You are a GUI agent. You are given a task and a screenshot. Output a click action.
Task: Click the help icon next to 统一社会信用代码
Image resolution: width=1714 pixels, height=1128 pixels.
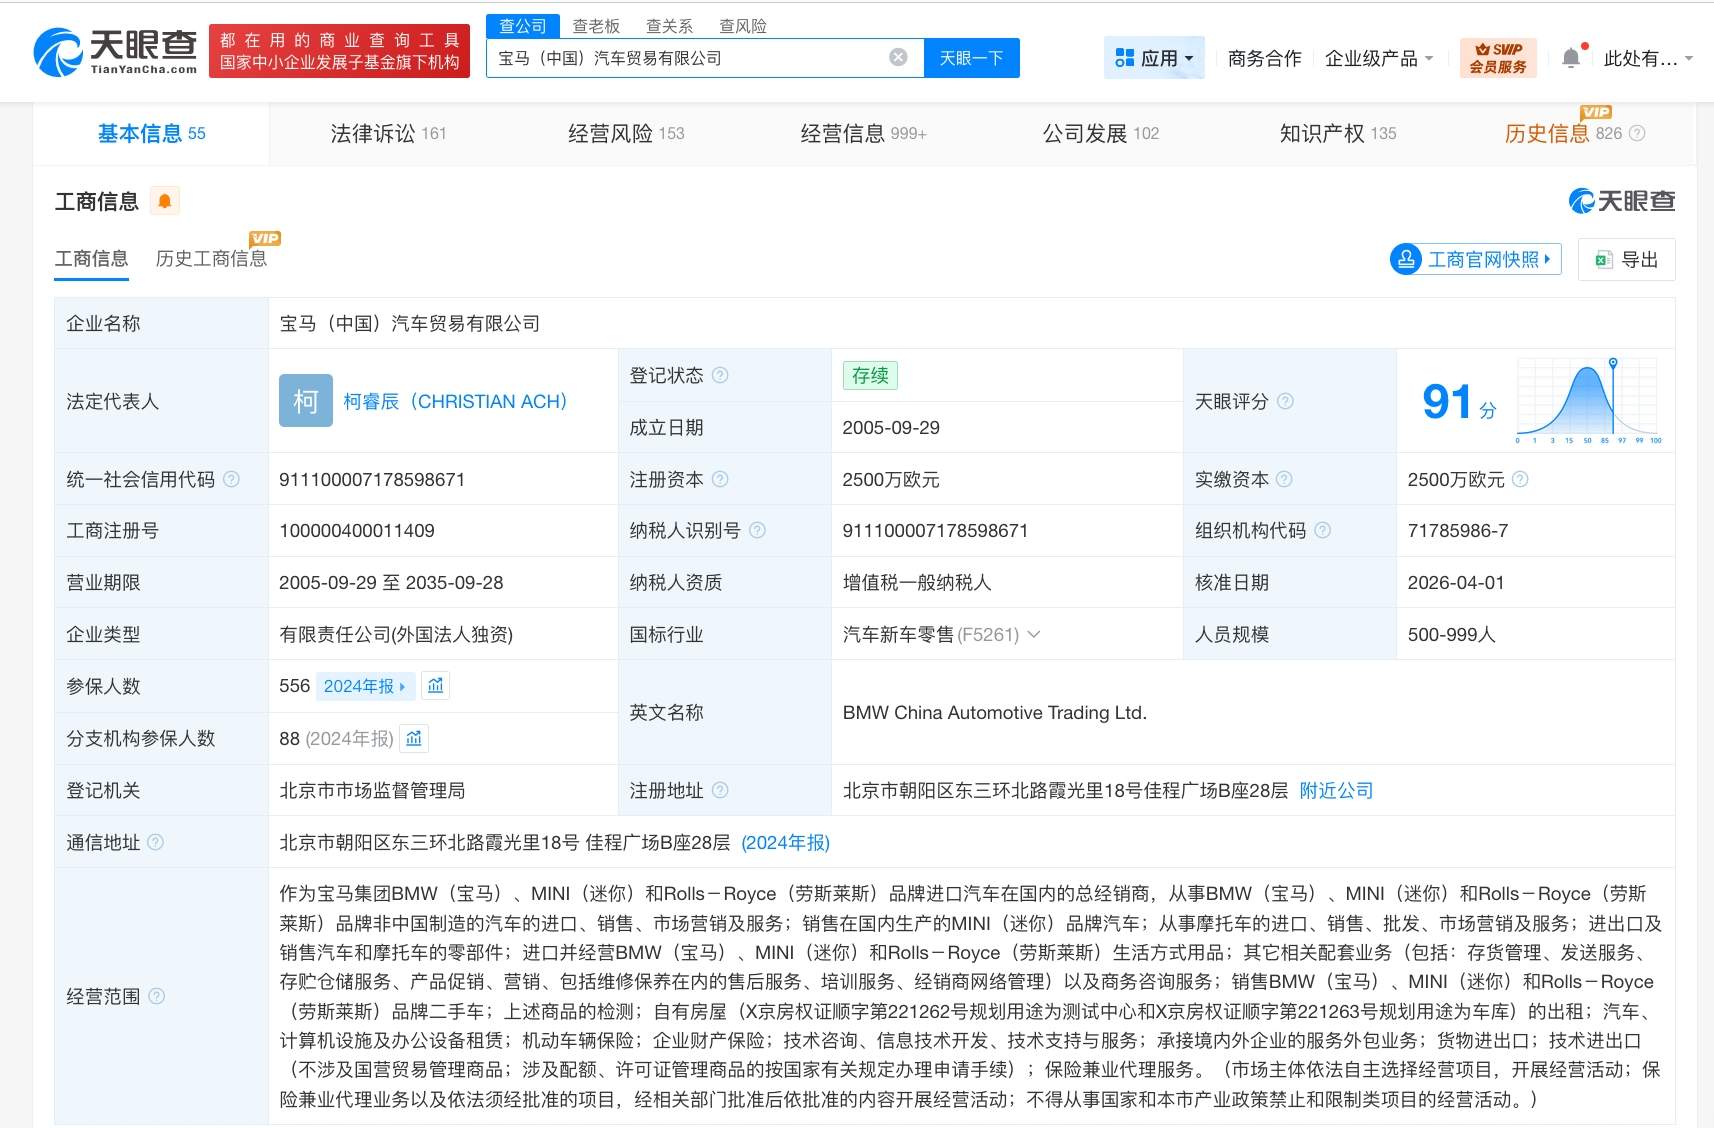point(232,479)
